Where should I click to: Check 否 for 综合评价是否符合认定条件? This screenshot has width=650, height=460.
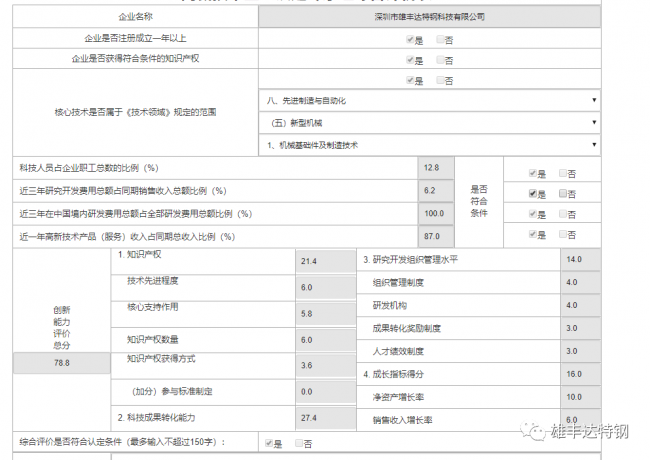tap(298, 443)
